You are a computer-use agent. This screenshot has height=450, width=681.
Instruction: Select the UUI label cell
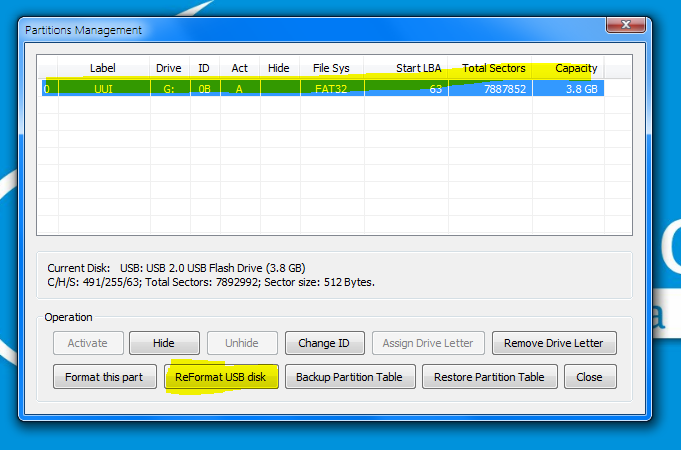click(104, 89)
